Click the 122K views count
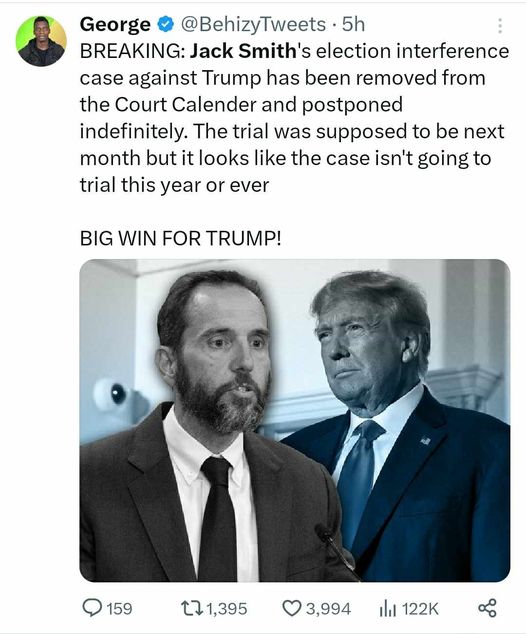The width and height of the screenshot is (526, 634). coord(420,609)
